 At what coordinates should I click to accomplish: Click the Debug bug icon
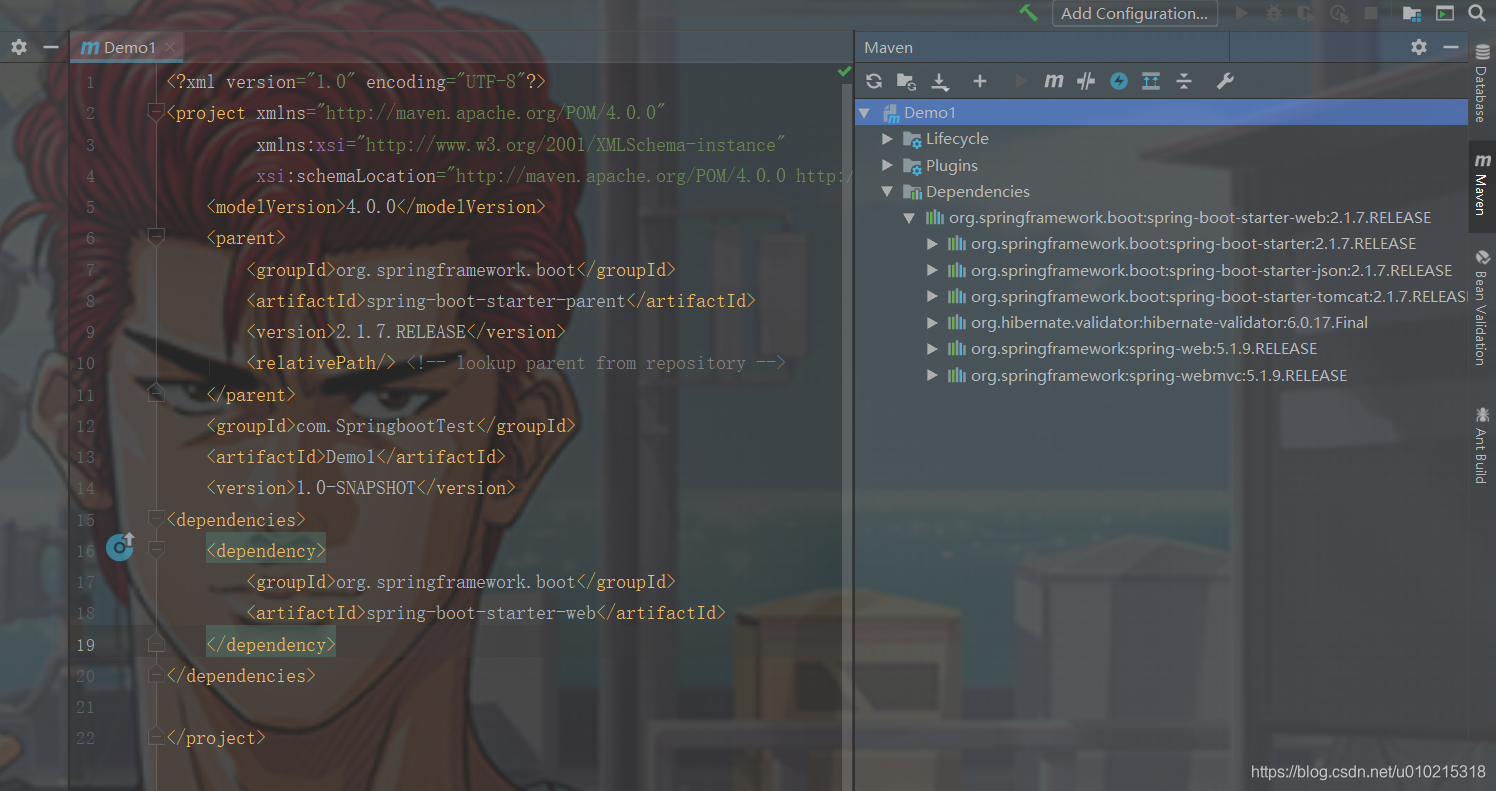(1273, 13)
